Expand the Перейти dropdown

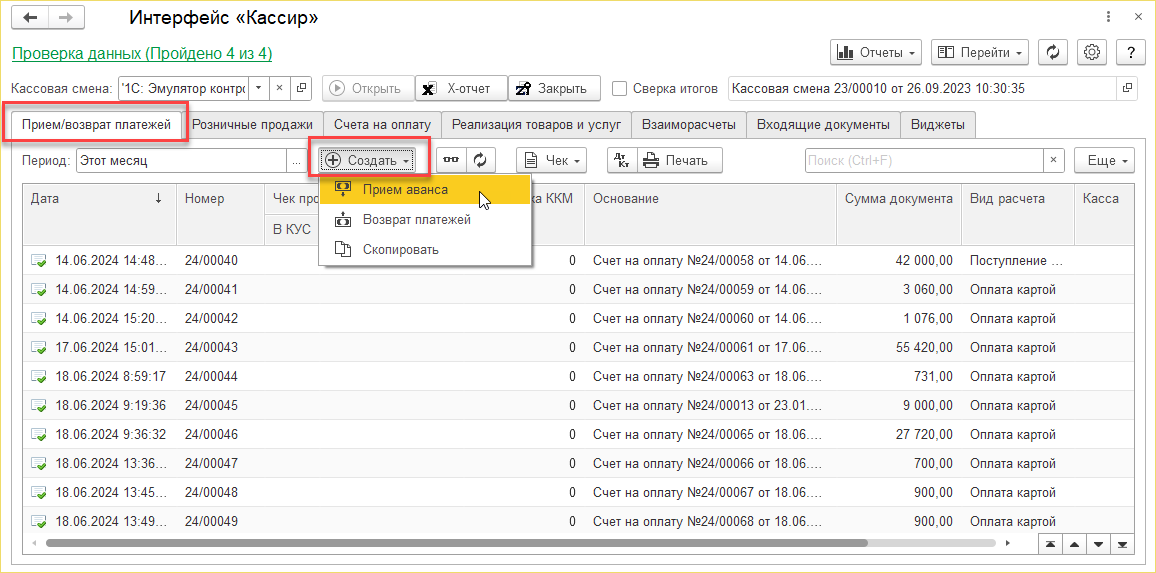[x=979, y=52]
